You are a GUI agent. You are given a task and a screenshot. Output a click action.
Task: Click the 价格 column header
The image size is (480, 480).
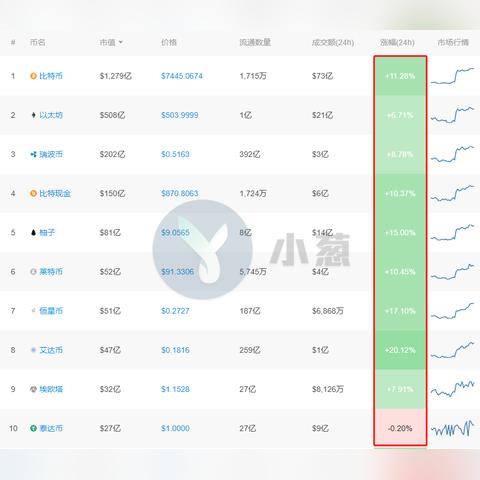169,42
